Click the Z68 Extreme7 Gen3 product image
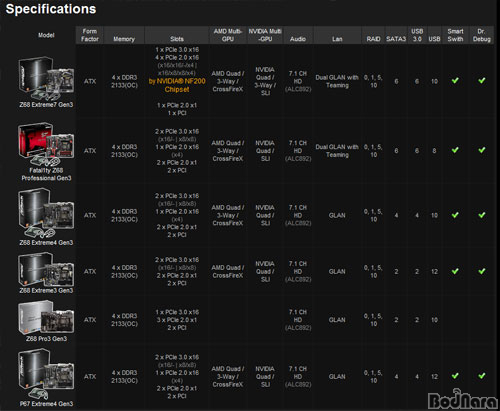500x411 pixels. point(46,79)
